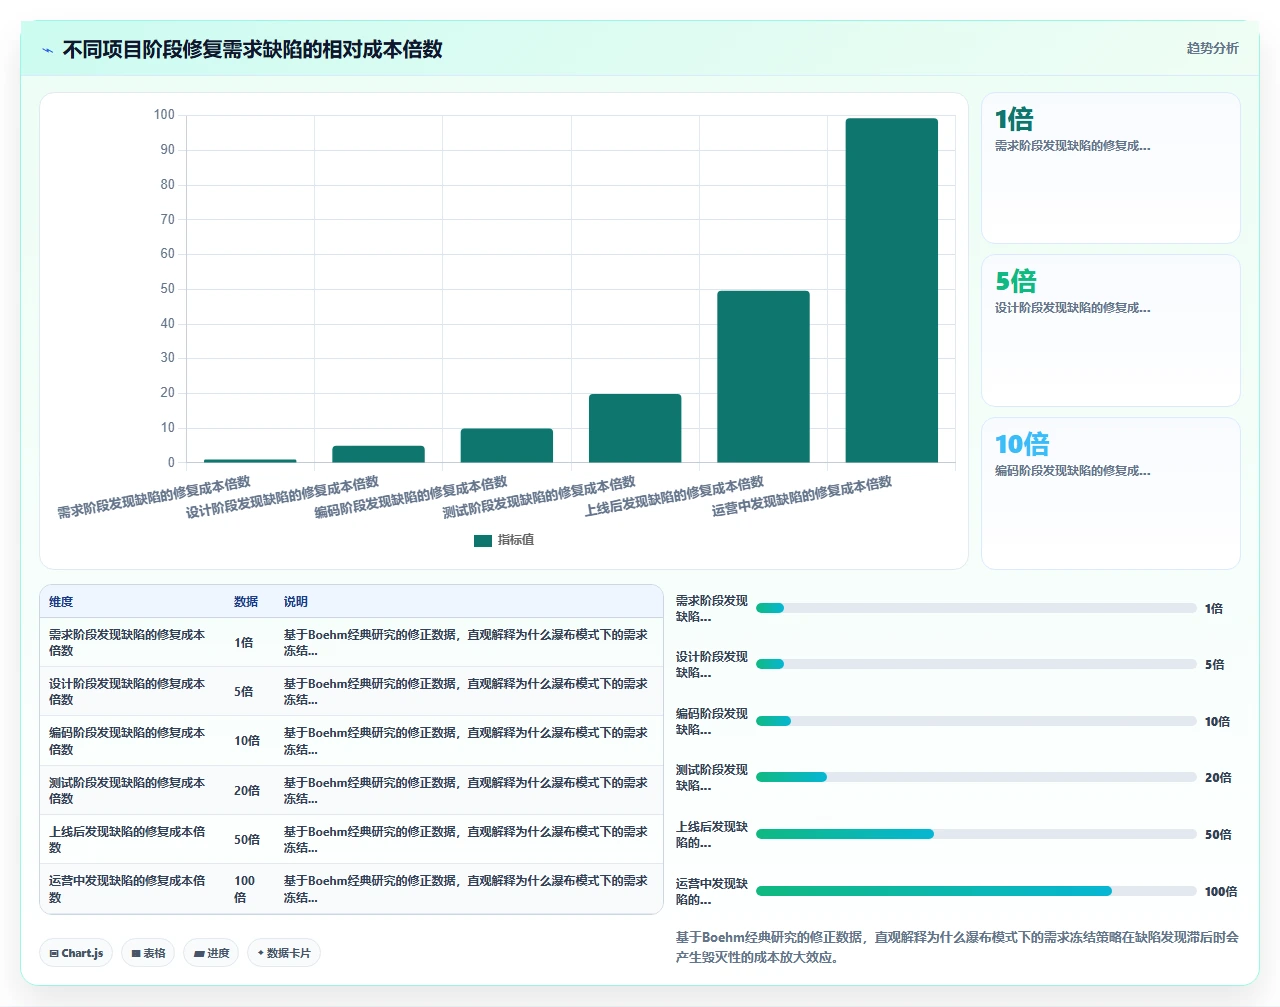Viewport: 1280px width, 1007px height.
Task: Click the Chart.js tag icon
Action: [x=54, y=954]
